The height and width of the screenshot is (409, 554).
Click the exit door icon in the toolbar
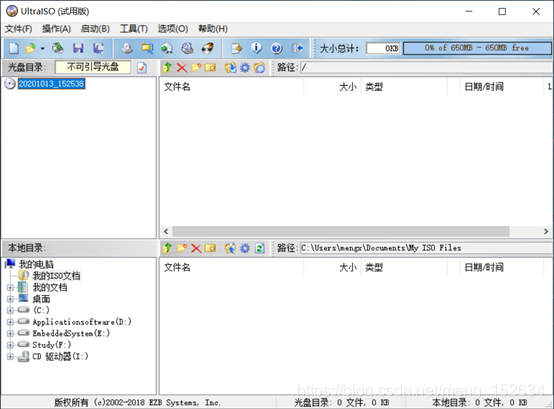pyautogui.click(x=297, y=48)
